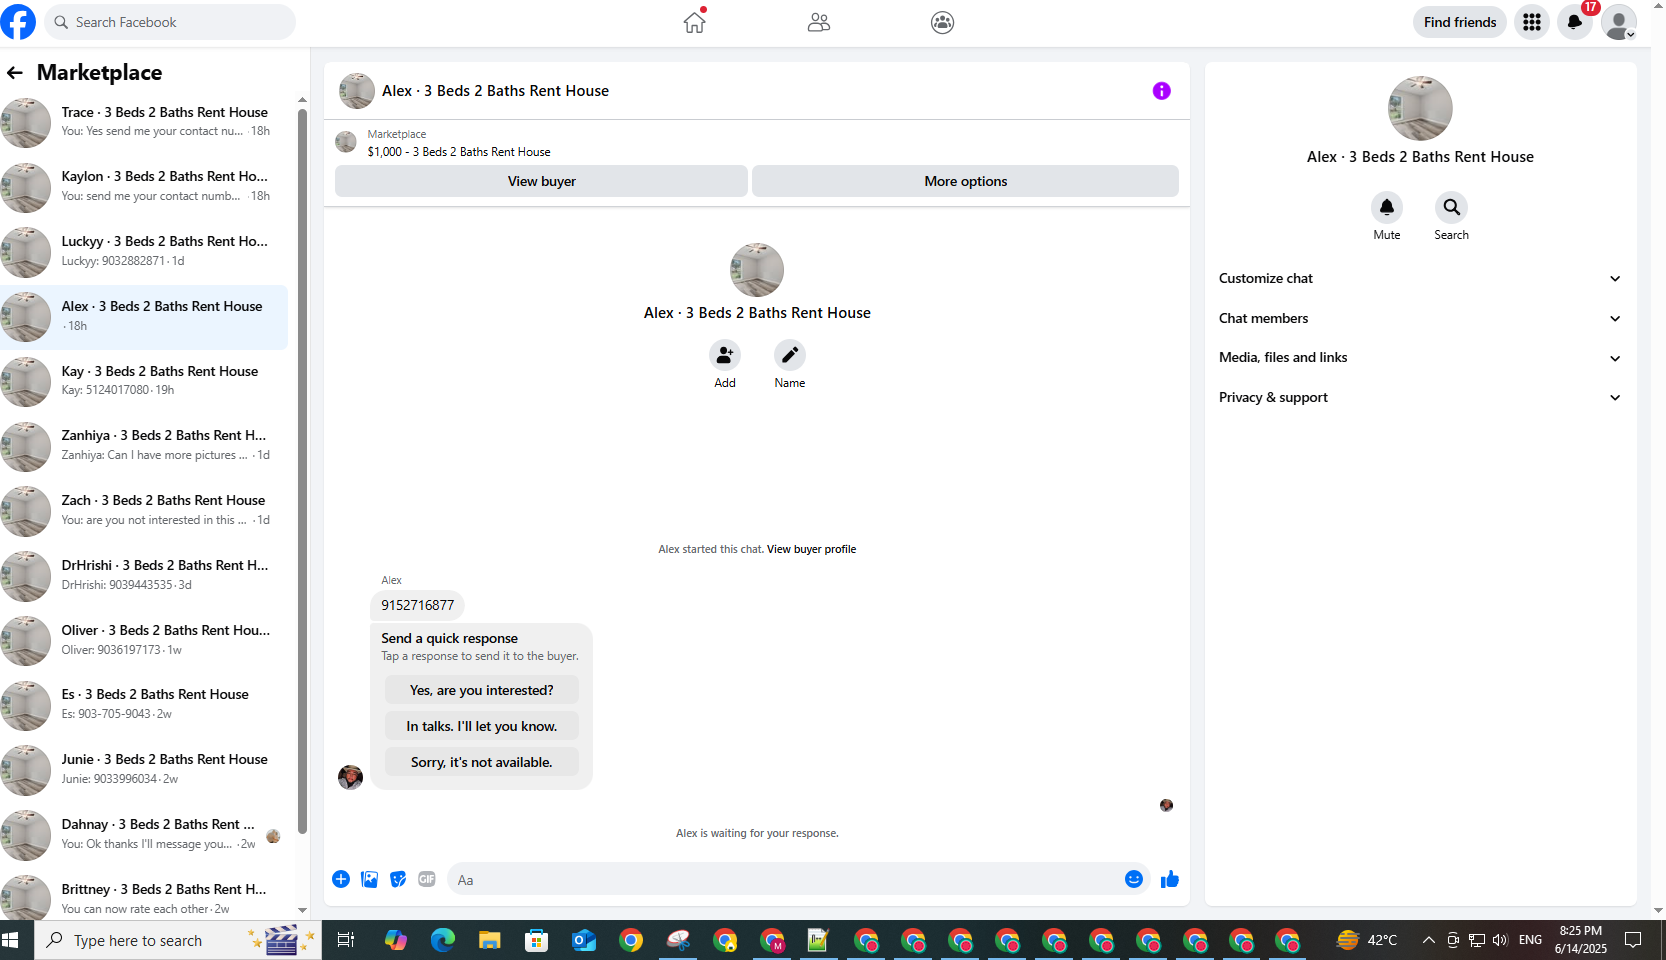This screenshot has width=1666, height=960.
Task: Edit the chat name with pencil icon
Action: pos(790,355)
